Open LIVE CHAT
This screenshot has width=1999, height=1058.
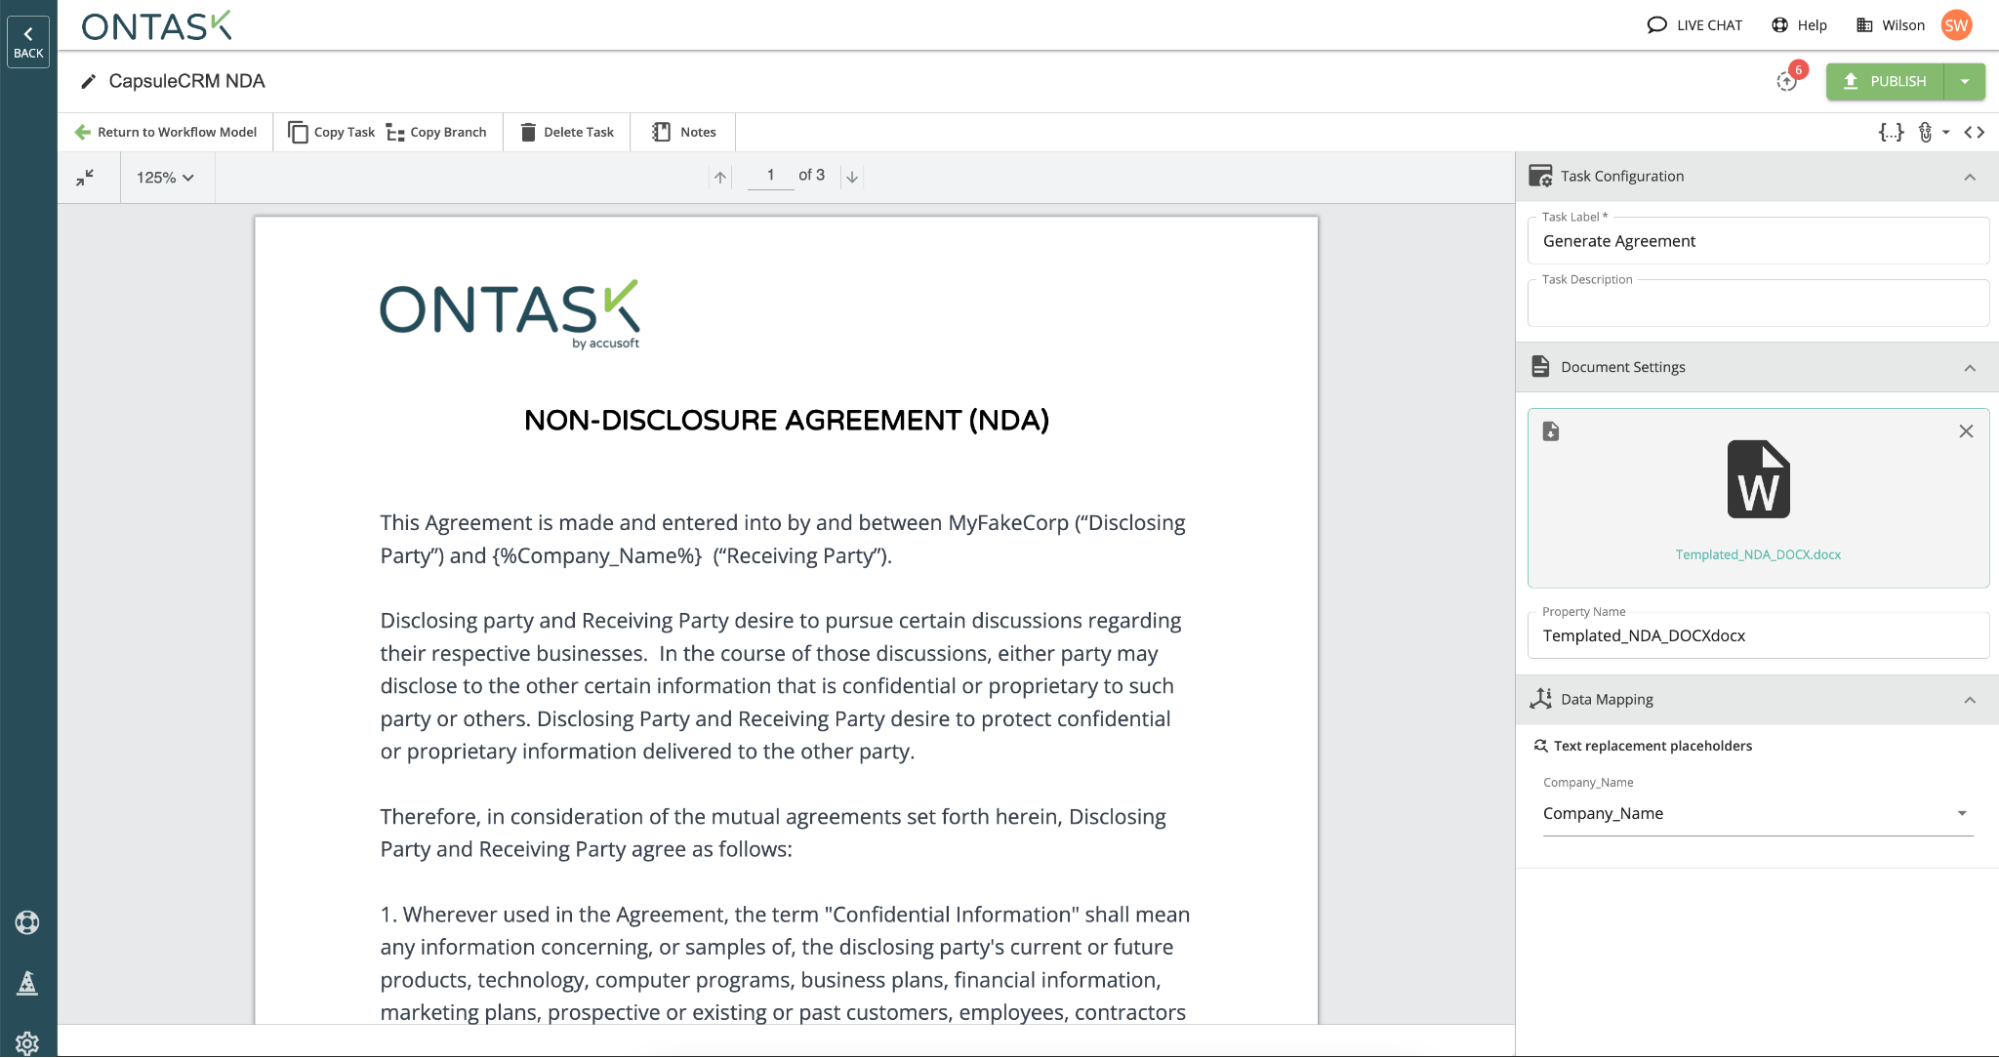[x=1694, y=25]
